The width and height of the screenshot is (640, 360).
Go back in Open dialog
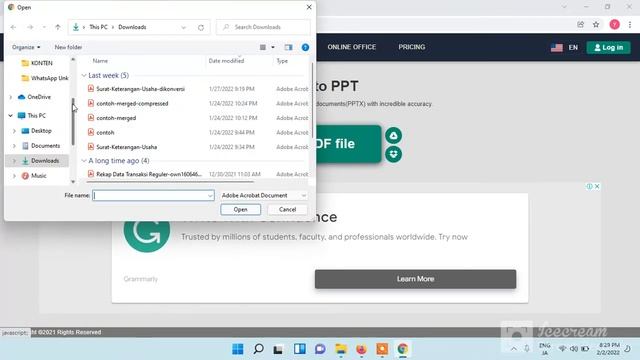(13, 27)
